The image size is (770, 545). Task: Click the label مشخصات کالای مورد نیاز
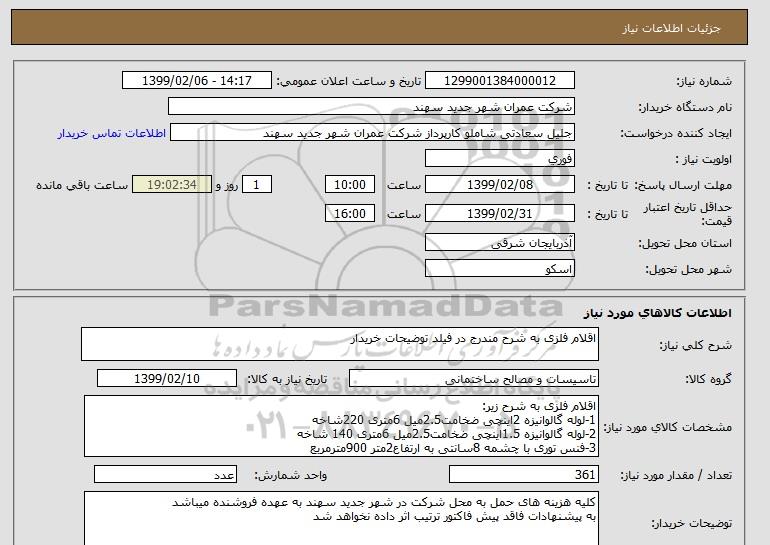tap(667, 427)
